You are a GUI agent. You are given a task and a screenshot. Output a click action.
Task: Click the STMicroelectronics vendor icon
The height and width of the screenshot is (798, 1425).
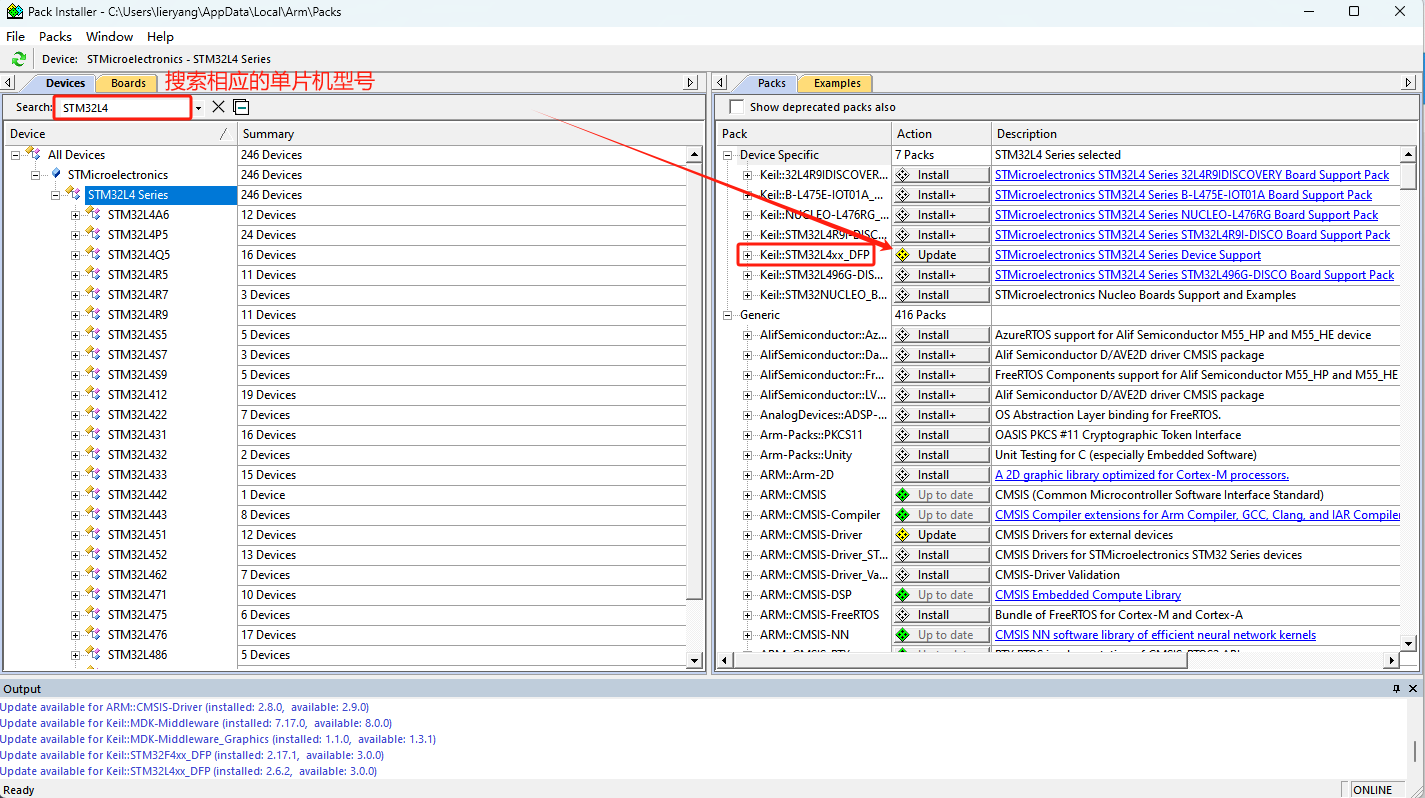[x=56, y=174]
